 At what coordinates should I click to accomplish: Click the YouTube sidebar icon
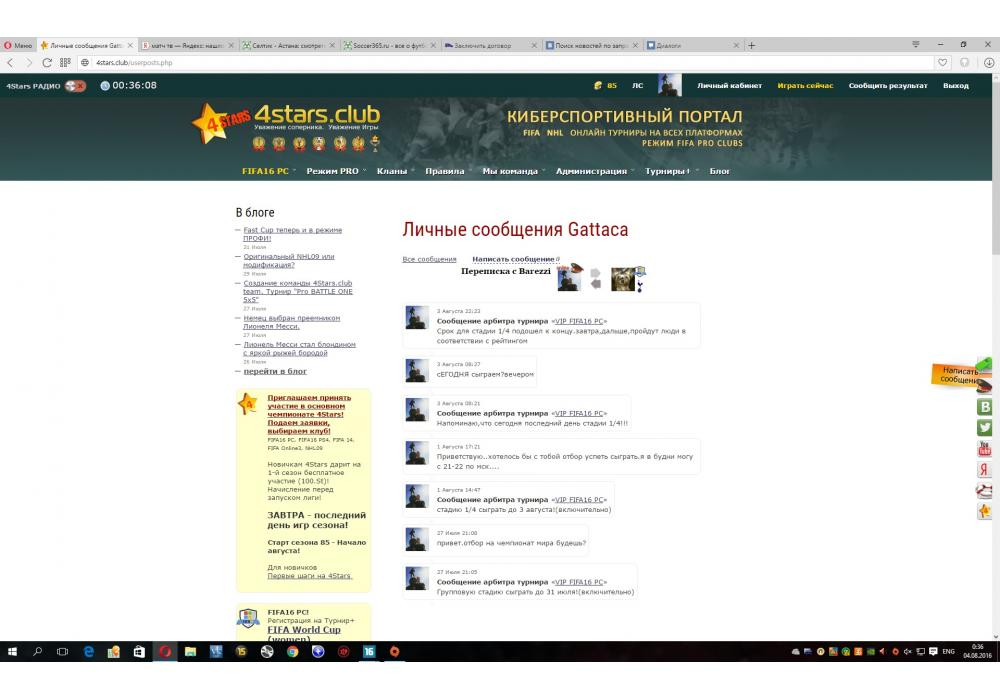point(985,449)
